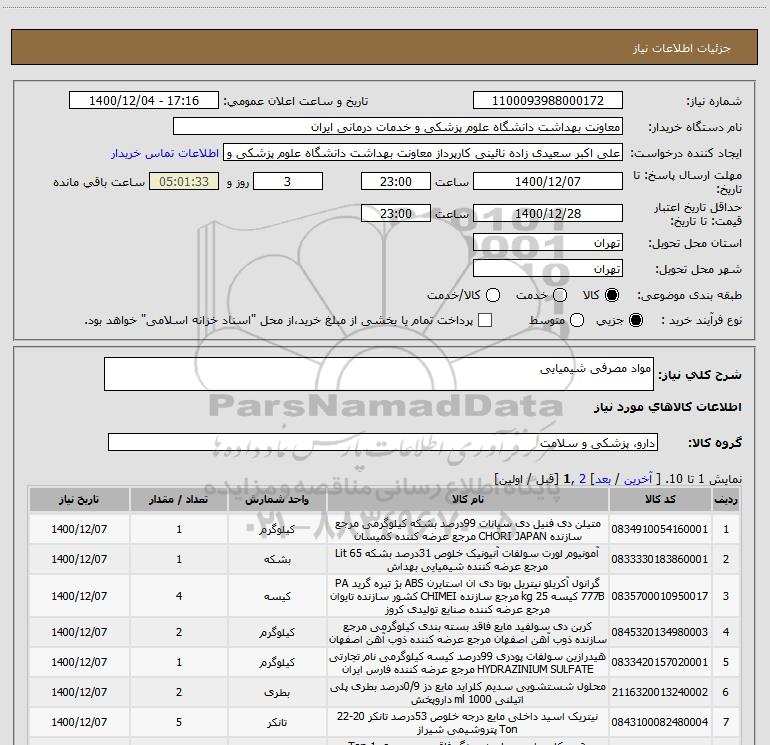Click the شرح کلی نیاز text box

point(379,374)
